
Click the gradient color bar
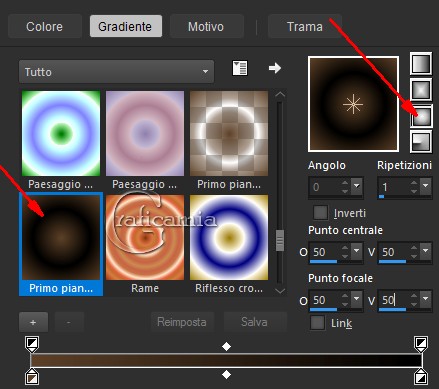(x=226, y=360)
